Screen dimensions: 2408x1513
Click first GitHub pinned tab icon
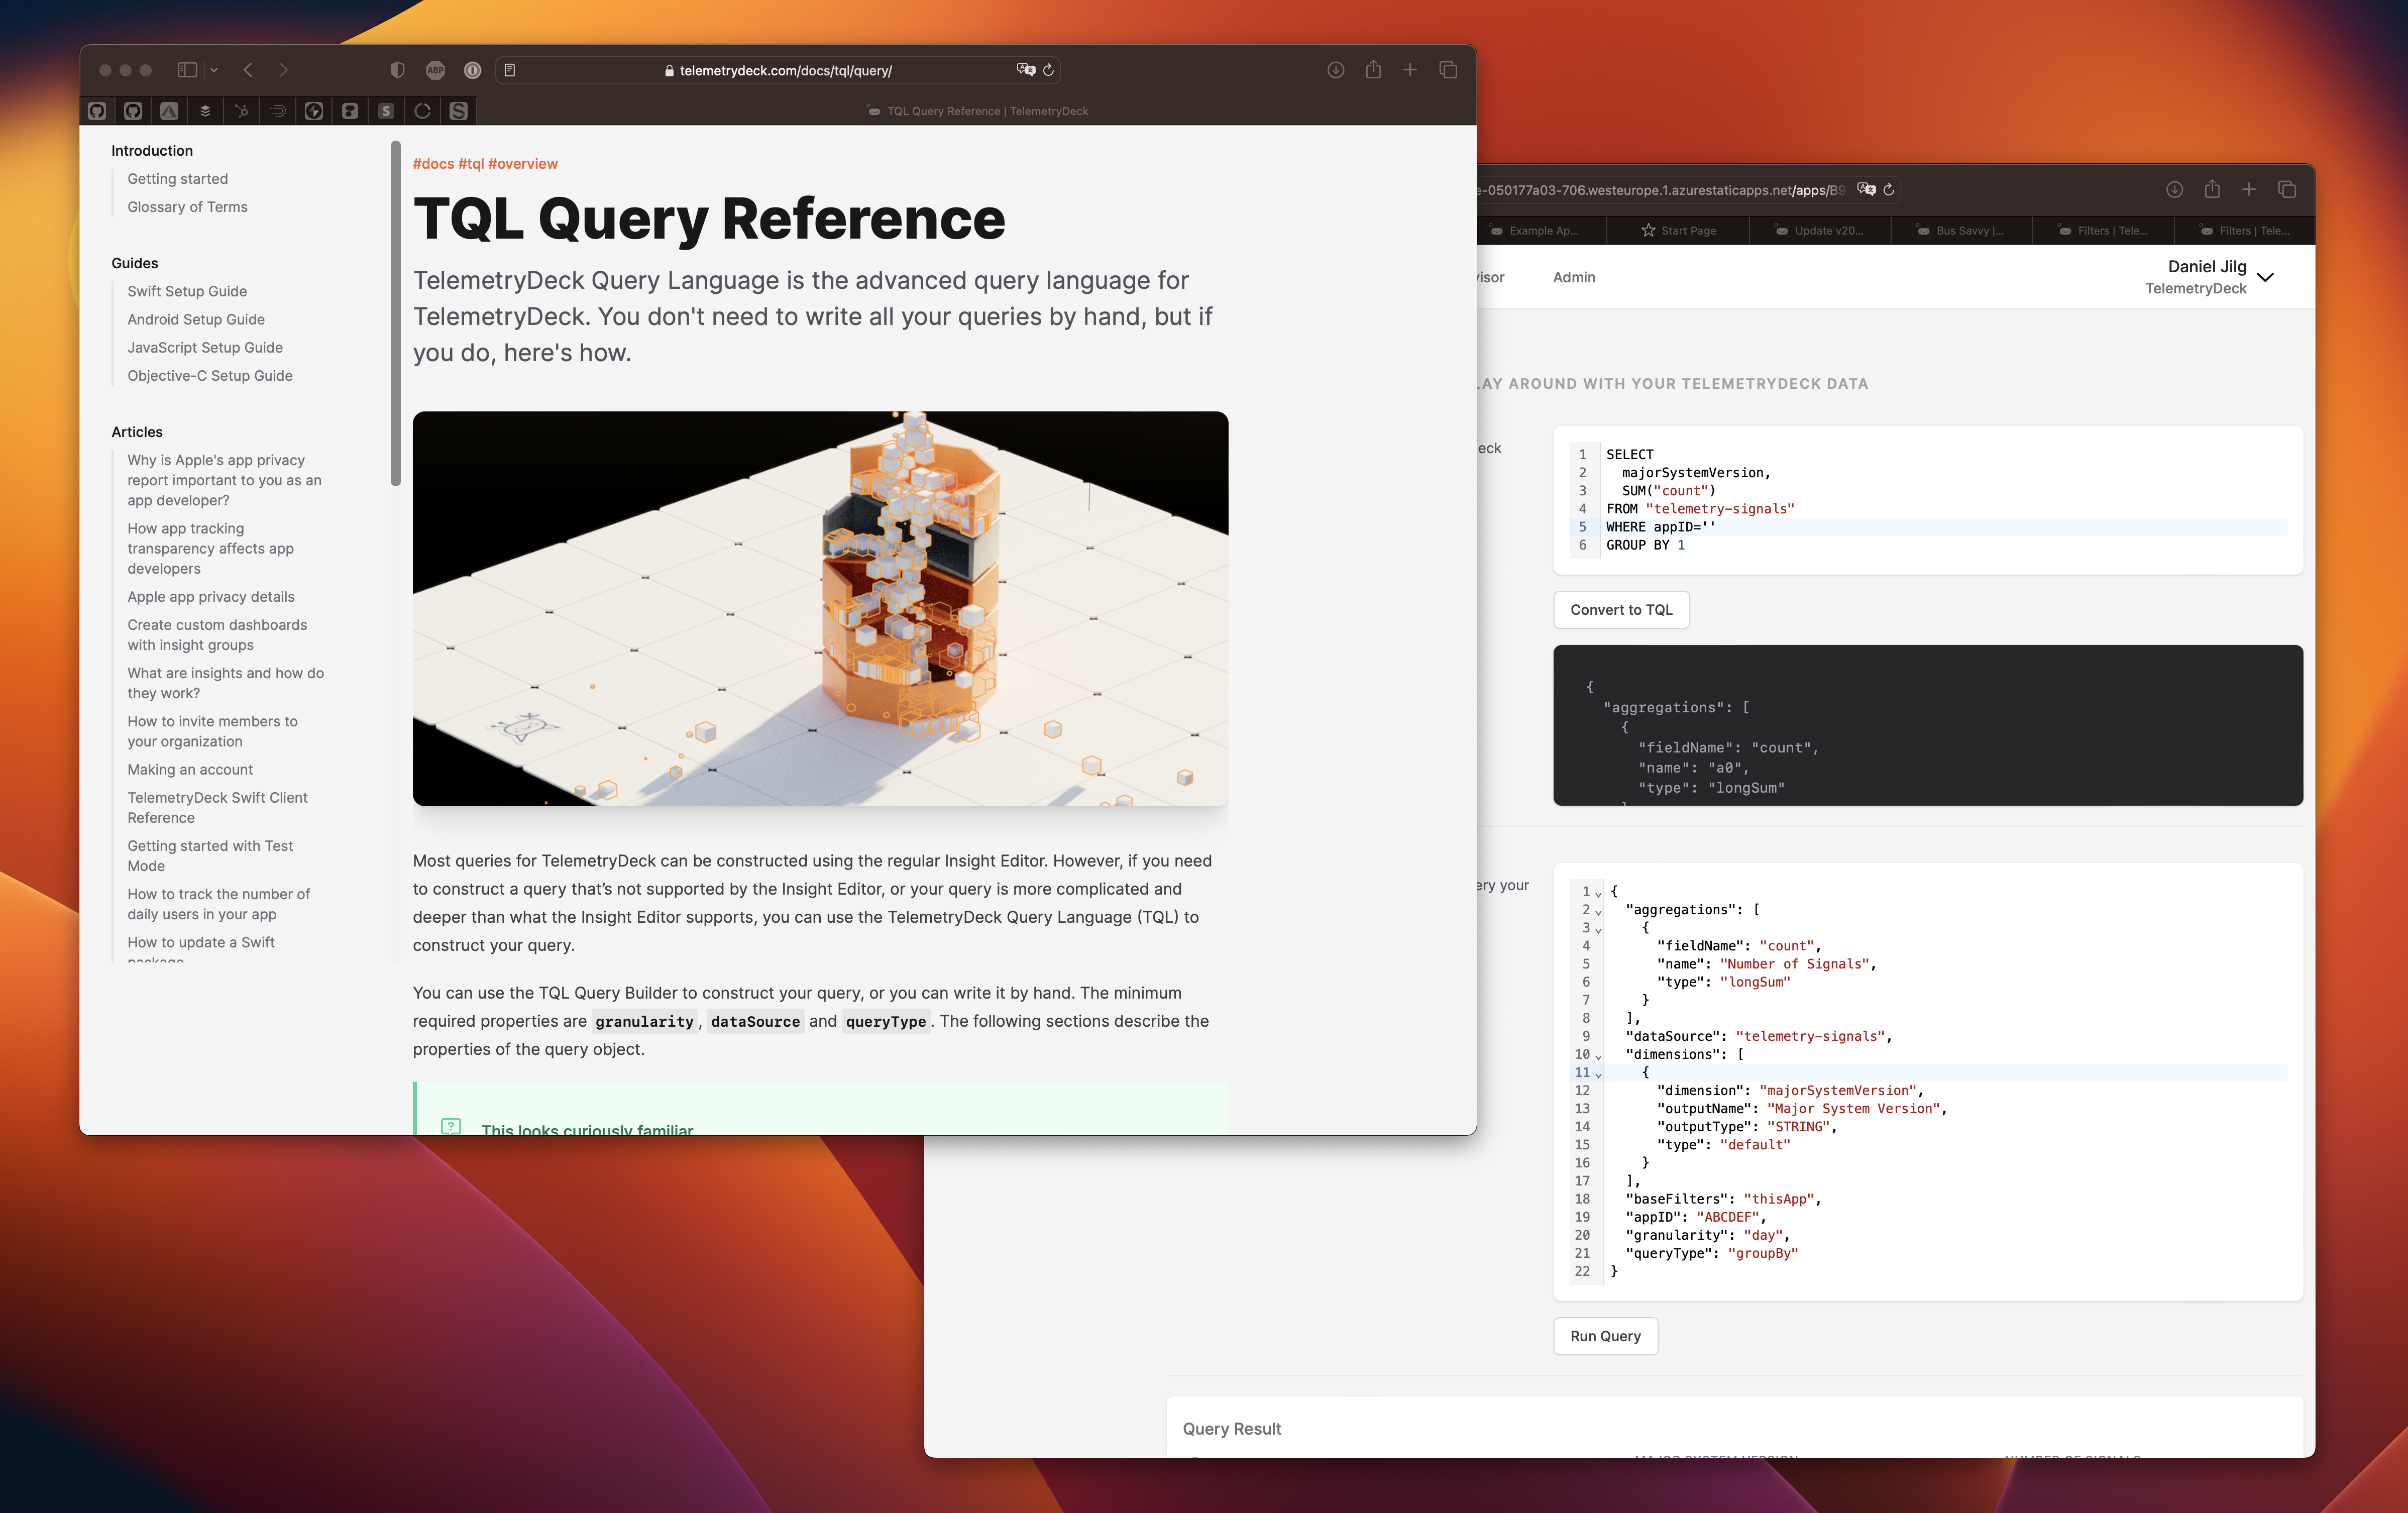(97, 111)
